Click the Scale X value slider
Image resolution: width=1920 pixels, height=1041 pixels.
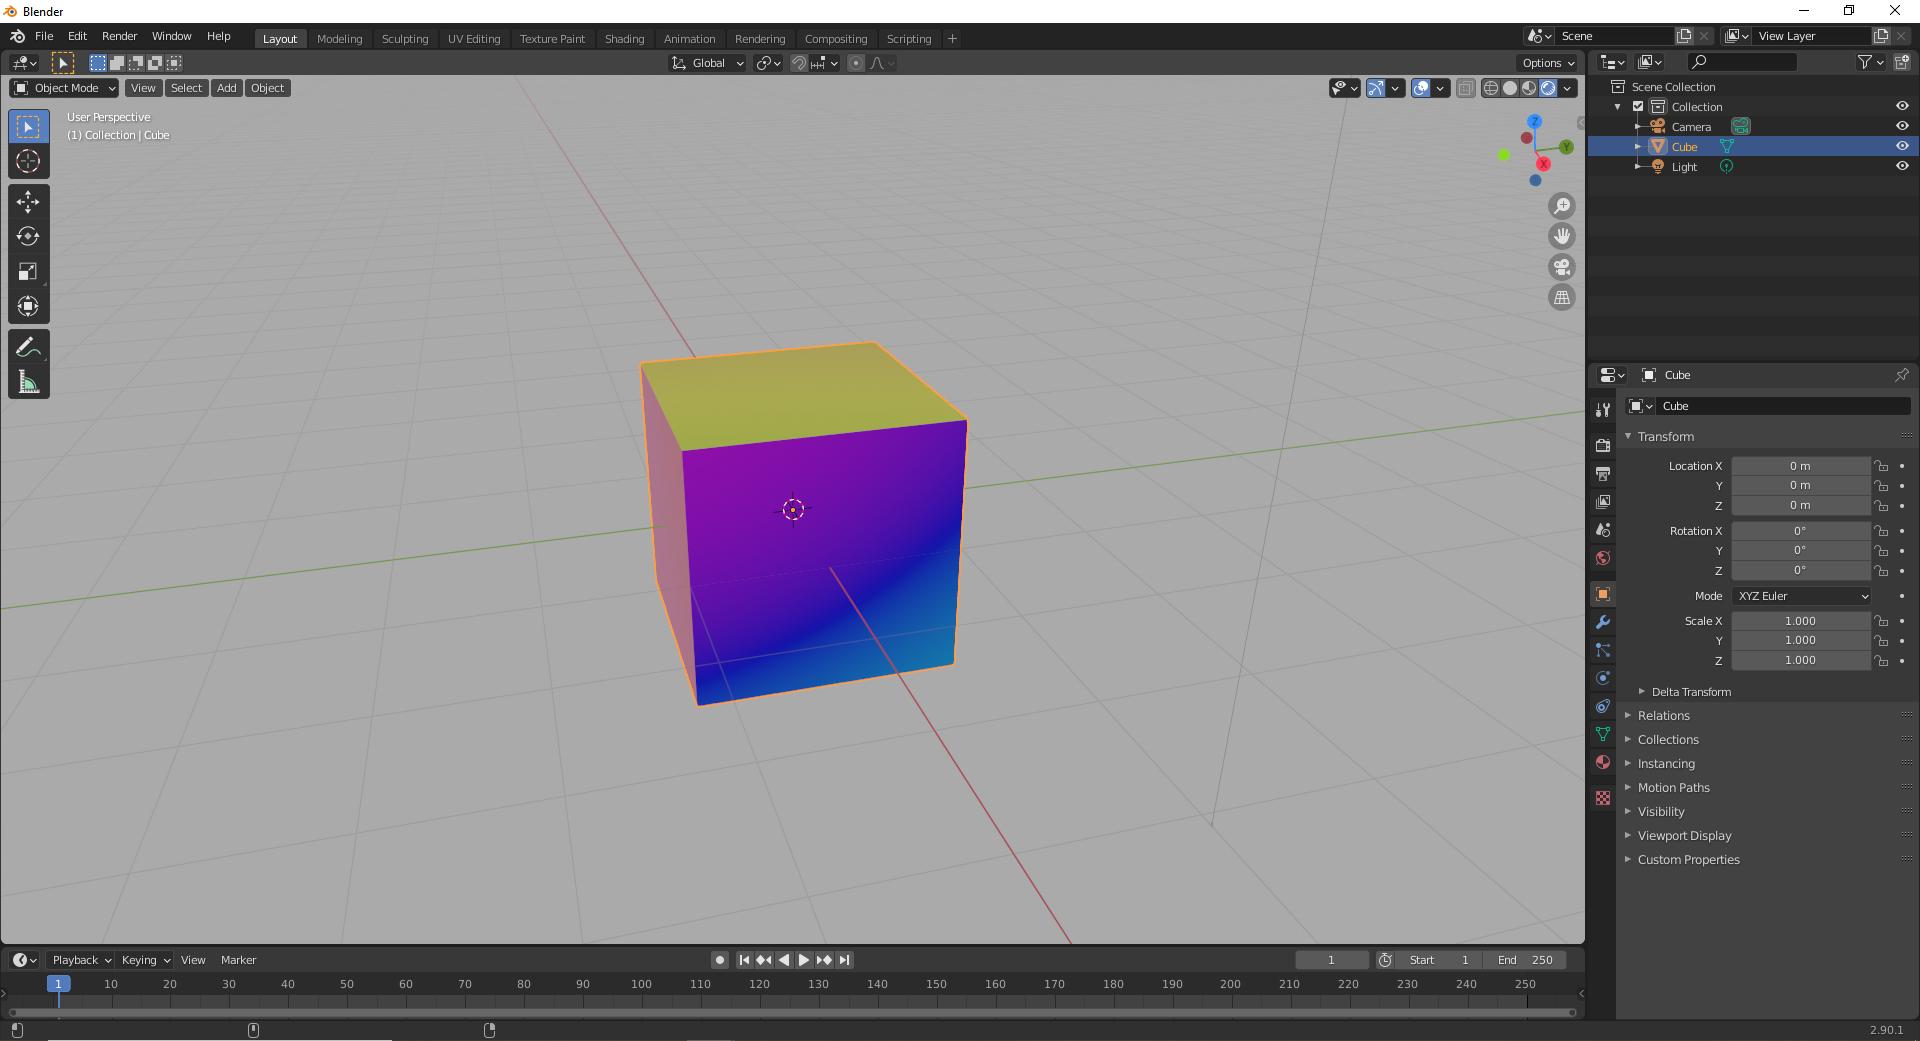pyautogui.click(x=1800, y=620)
